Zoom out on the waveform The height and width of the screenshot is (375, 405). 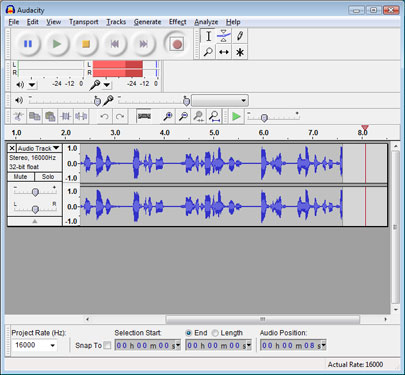point(183,116)
